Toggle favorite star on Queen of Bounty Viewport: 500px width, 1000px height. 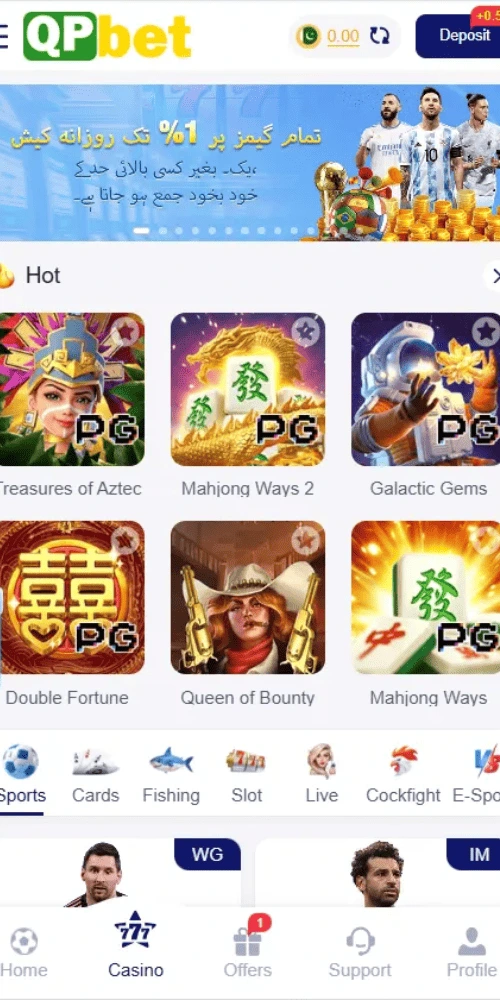pos(305,541)
